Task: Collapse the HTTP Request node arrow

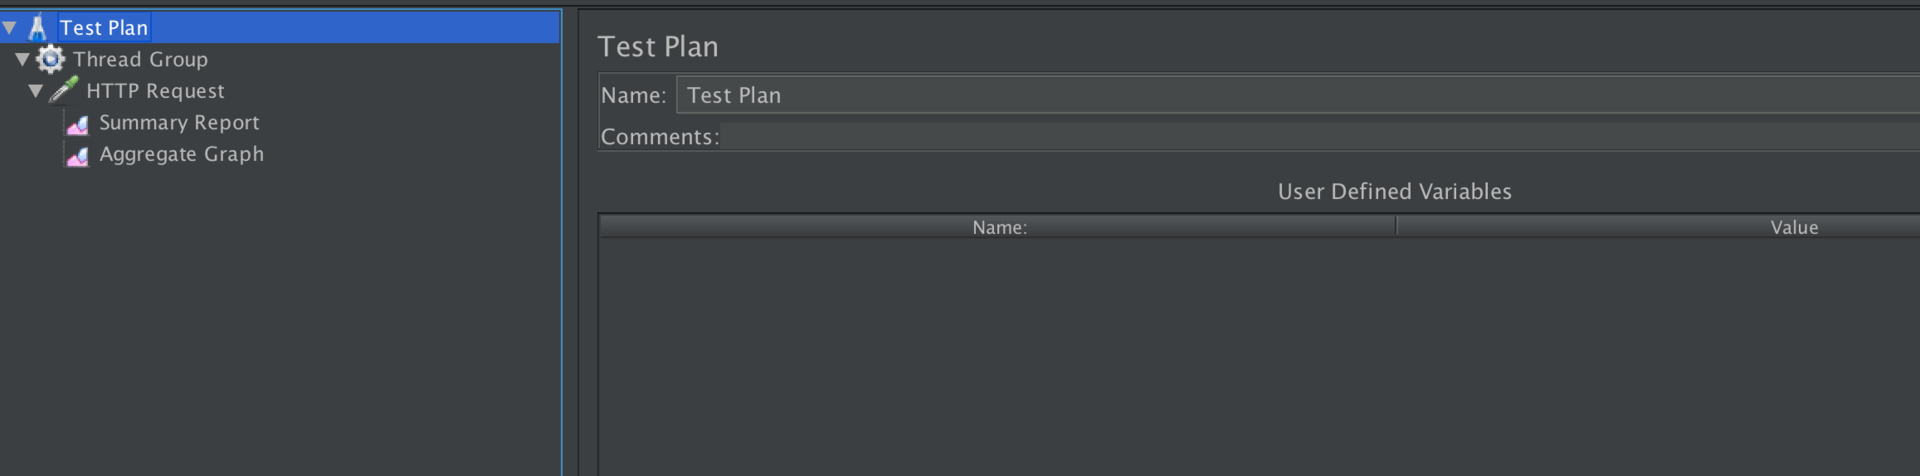Action: [36, 91]
